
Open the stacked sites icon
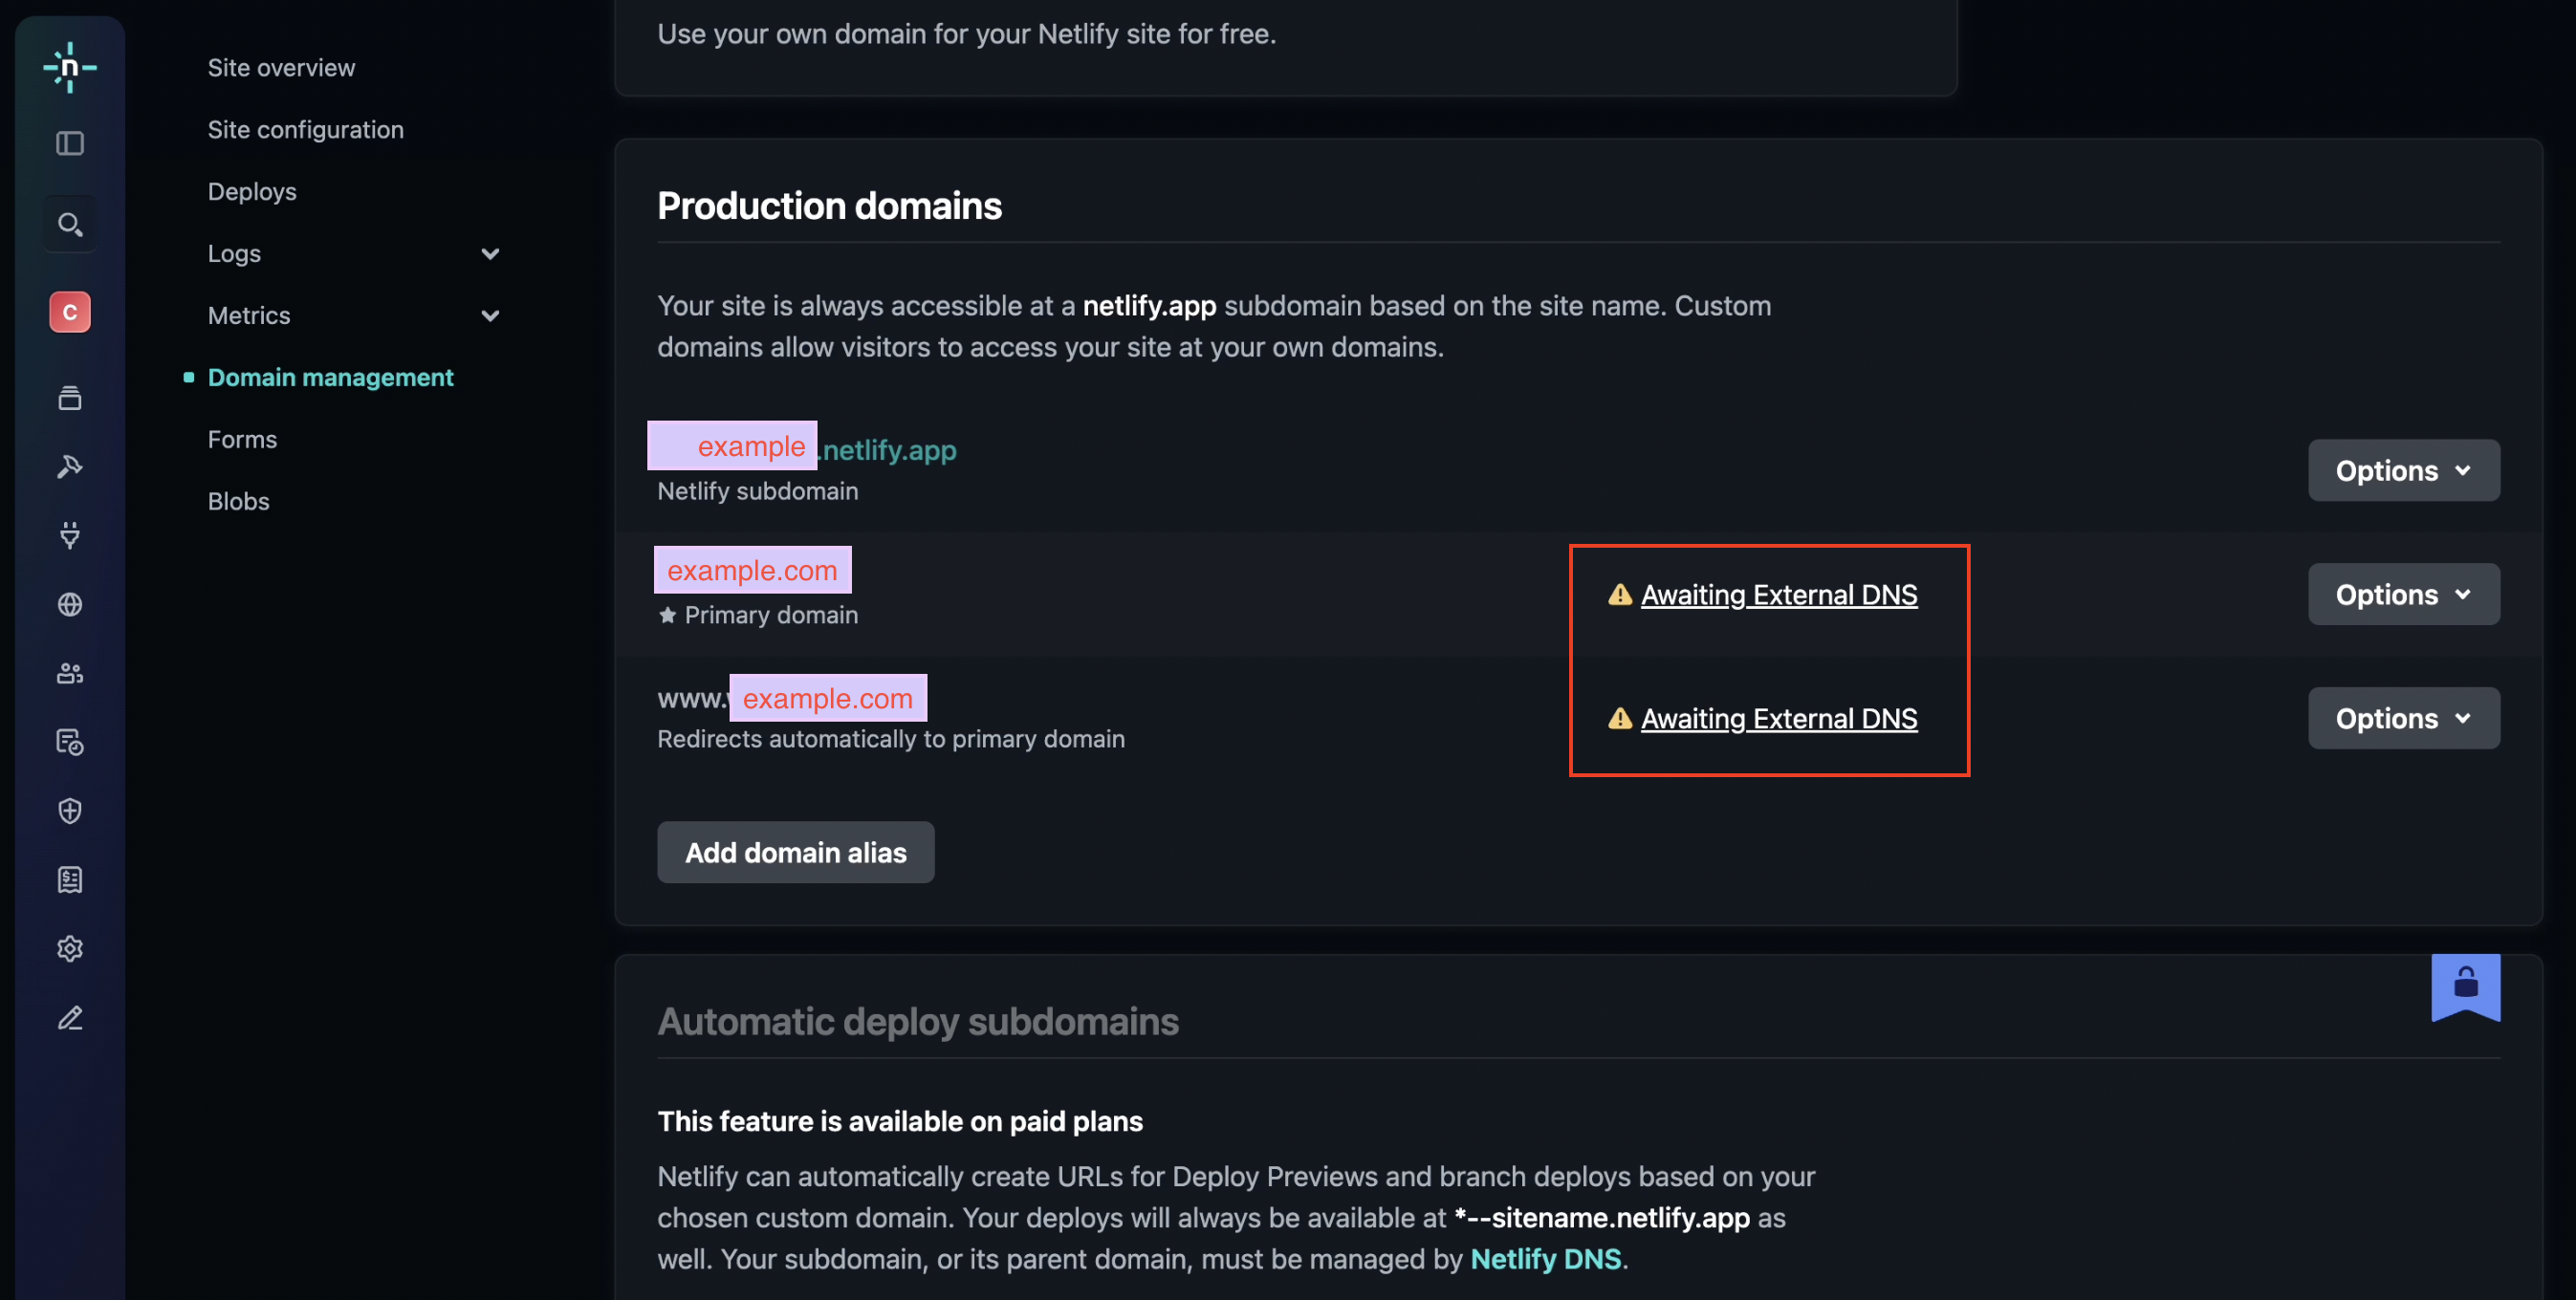[70, 398]
